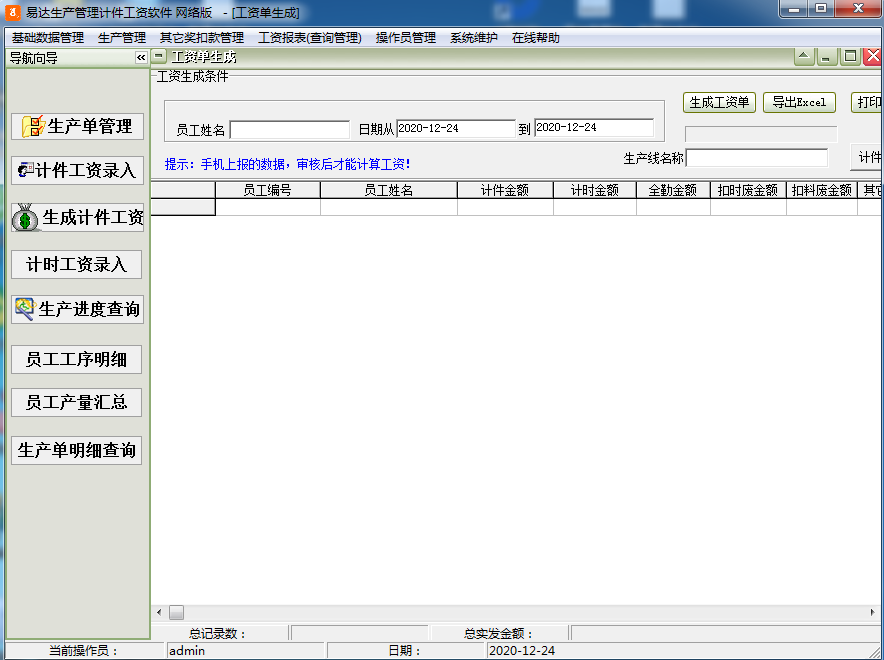The image size is (884, 660).
Task: Click the money bag 生成计件工资 icon
Action: tap(26, 218)
